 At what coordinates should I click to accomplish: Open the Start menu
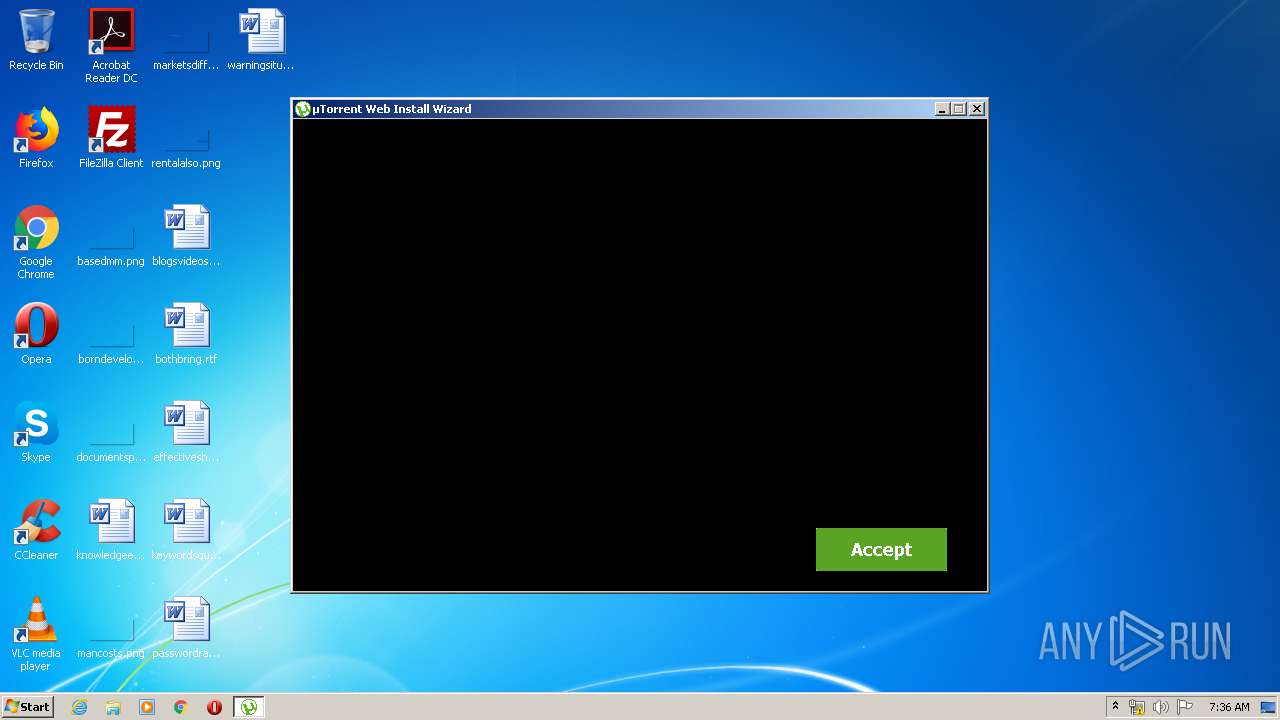pos(27,707)
